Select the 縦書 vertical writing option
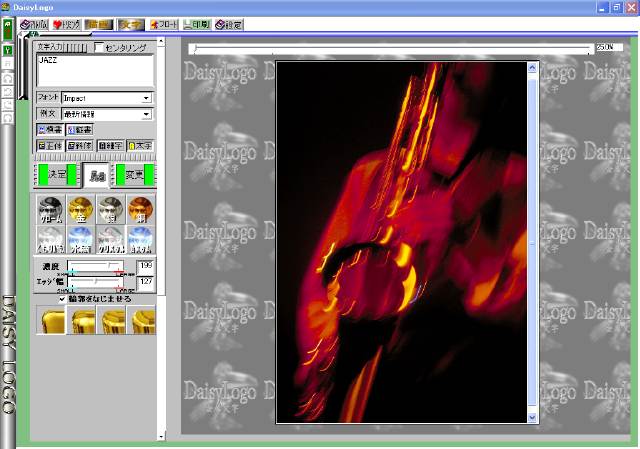The image size is (640, 449). 83,129
